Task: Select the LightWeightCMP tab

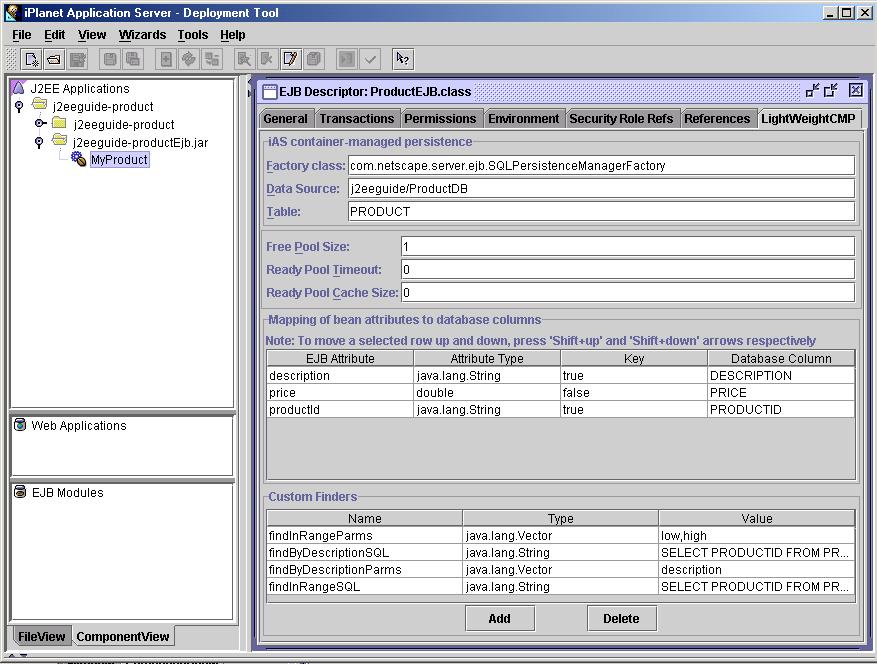Action: coord(808,119)
